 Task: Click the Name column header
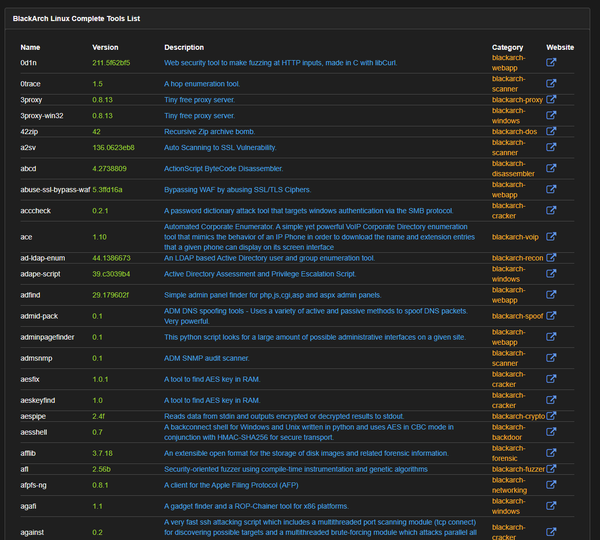click(30, 47)
